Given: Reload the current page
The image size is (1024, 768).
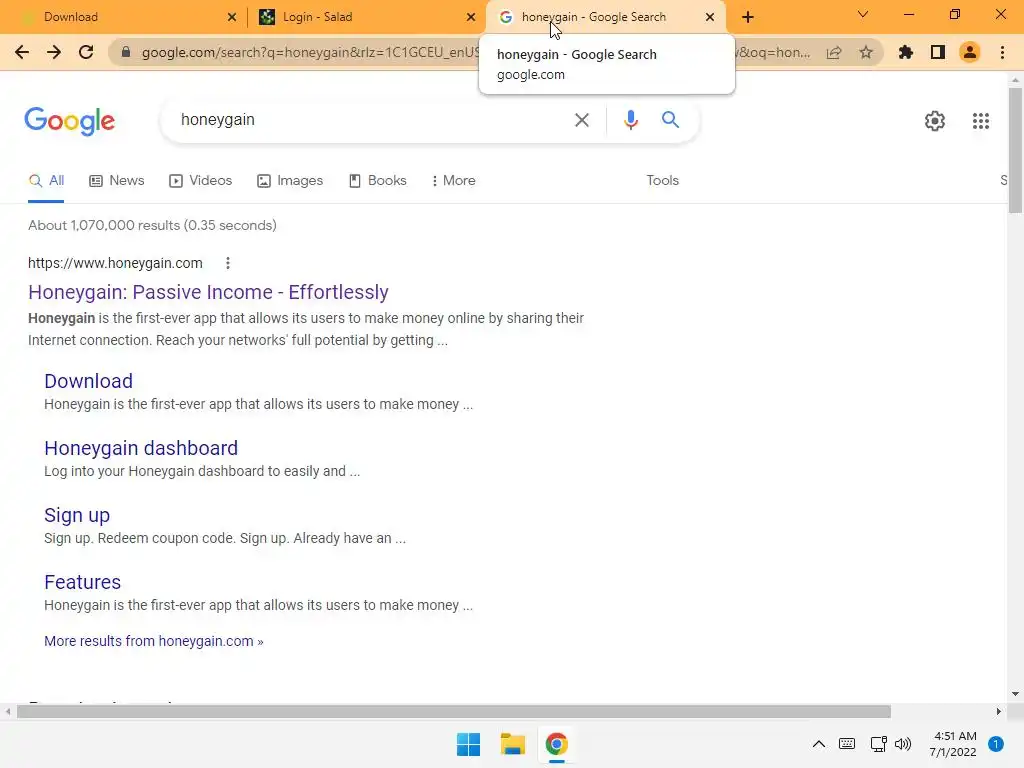Looking at the screenshot, I should tap(86, 52).
